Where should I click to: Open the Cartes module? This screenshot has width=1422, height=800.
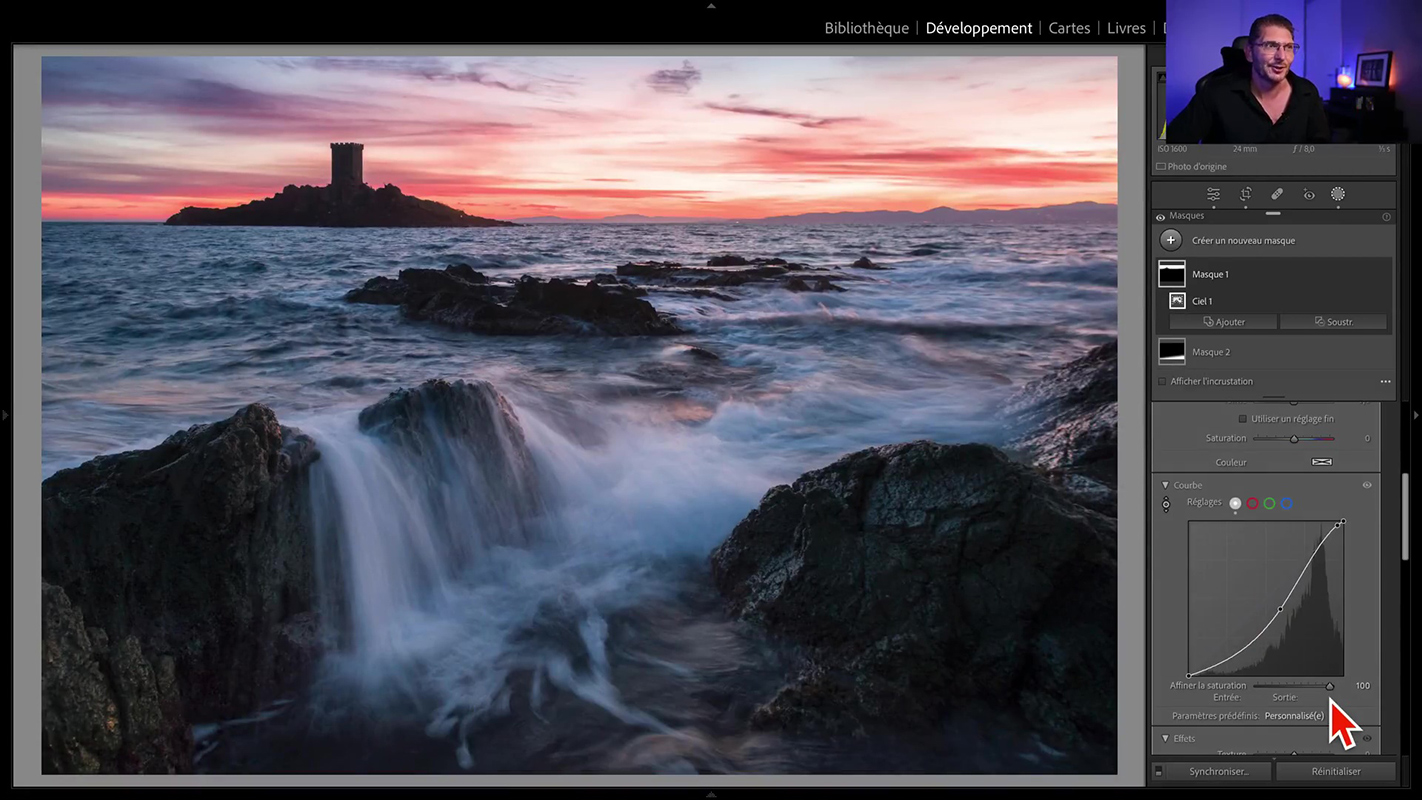pos(1069,28)
